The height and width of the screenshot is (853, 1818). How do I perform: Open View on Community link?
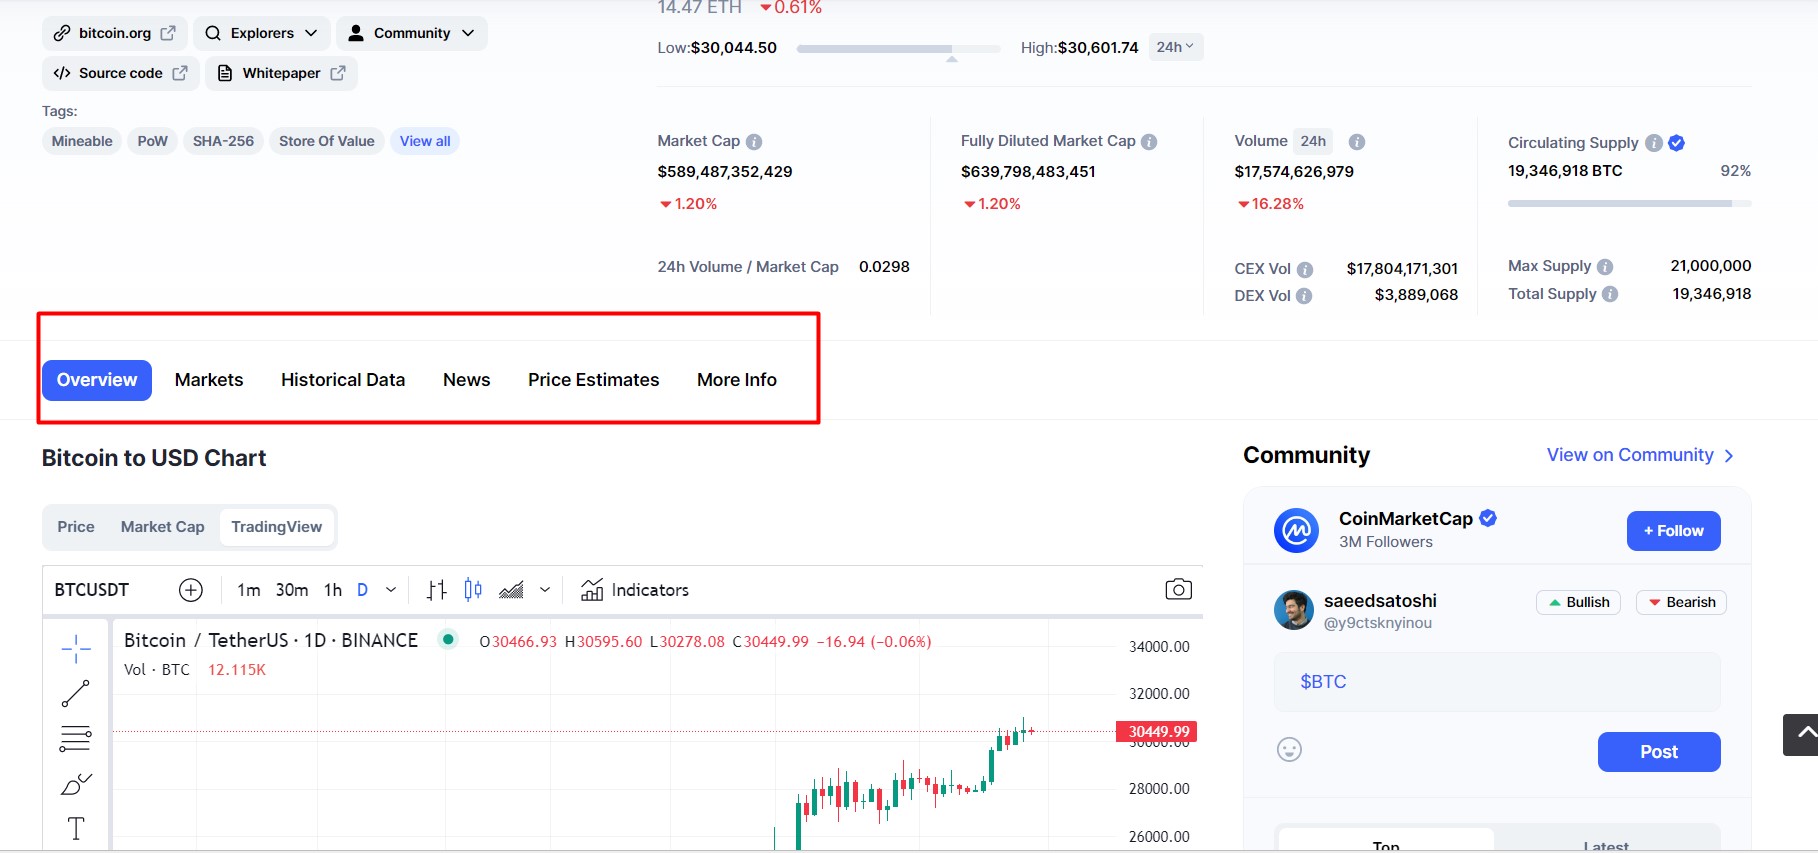pos(1640,455)
